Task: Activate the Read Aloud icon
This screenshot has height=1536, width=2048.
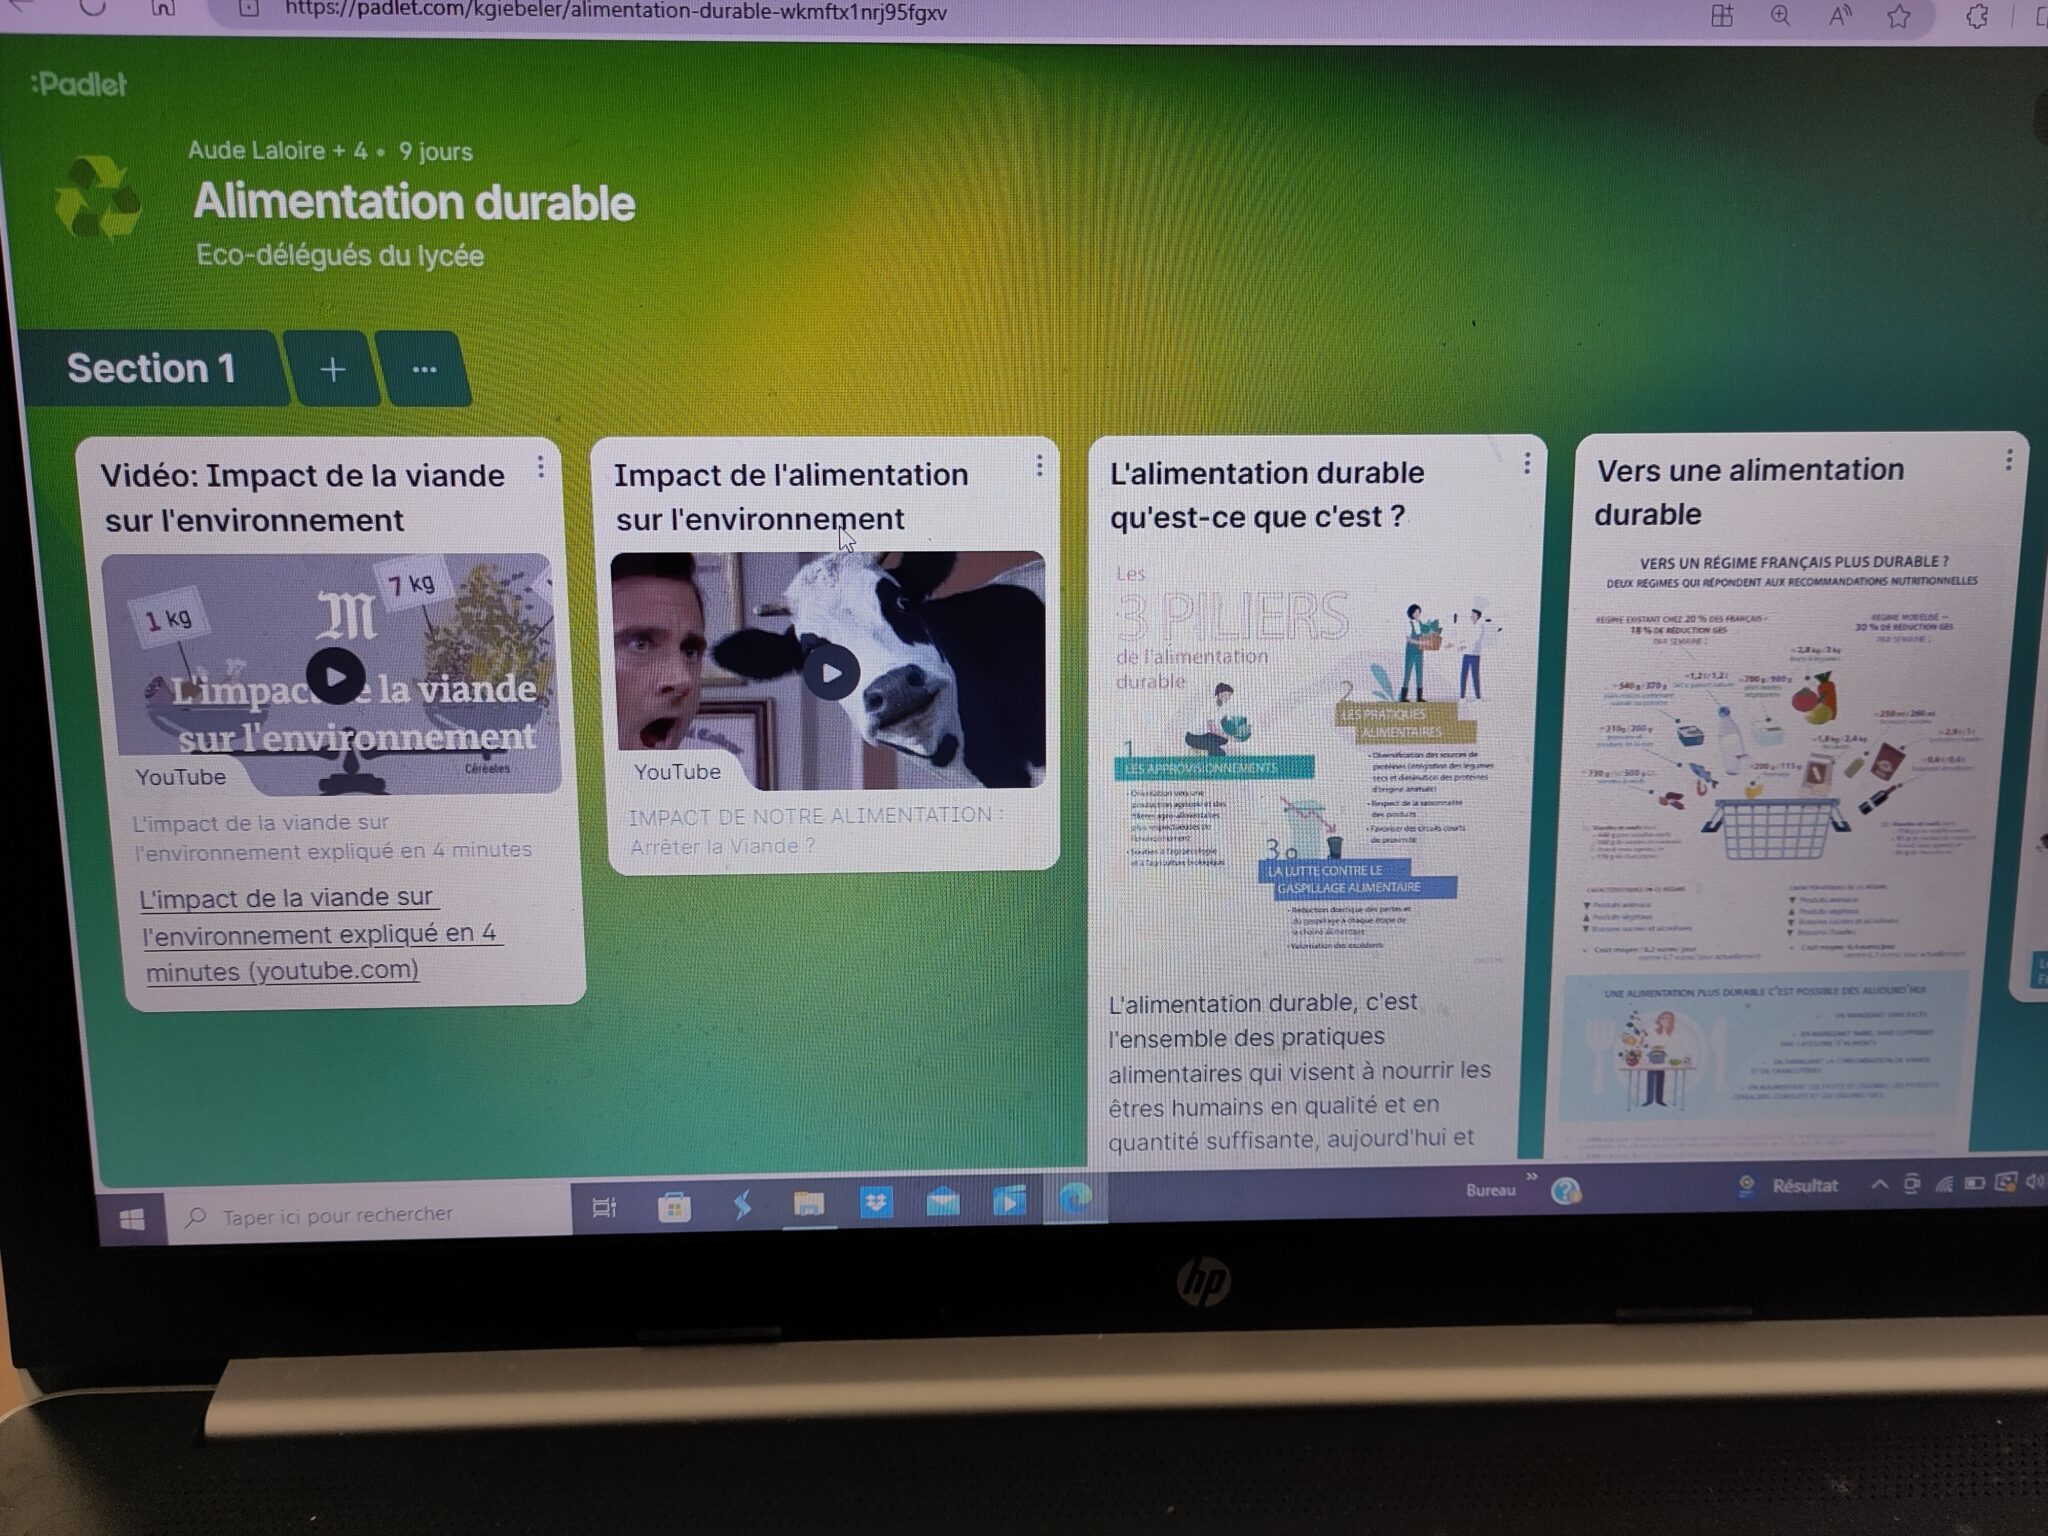Action: (x=1839, y=16)
